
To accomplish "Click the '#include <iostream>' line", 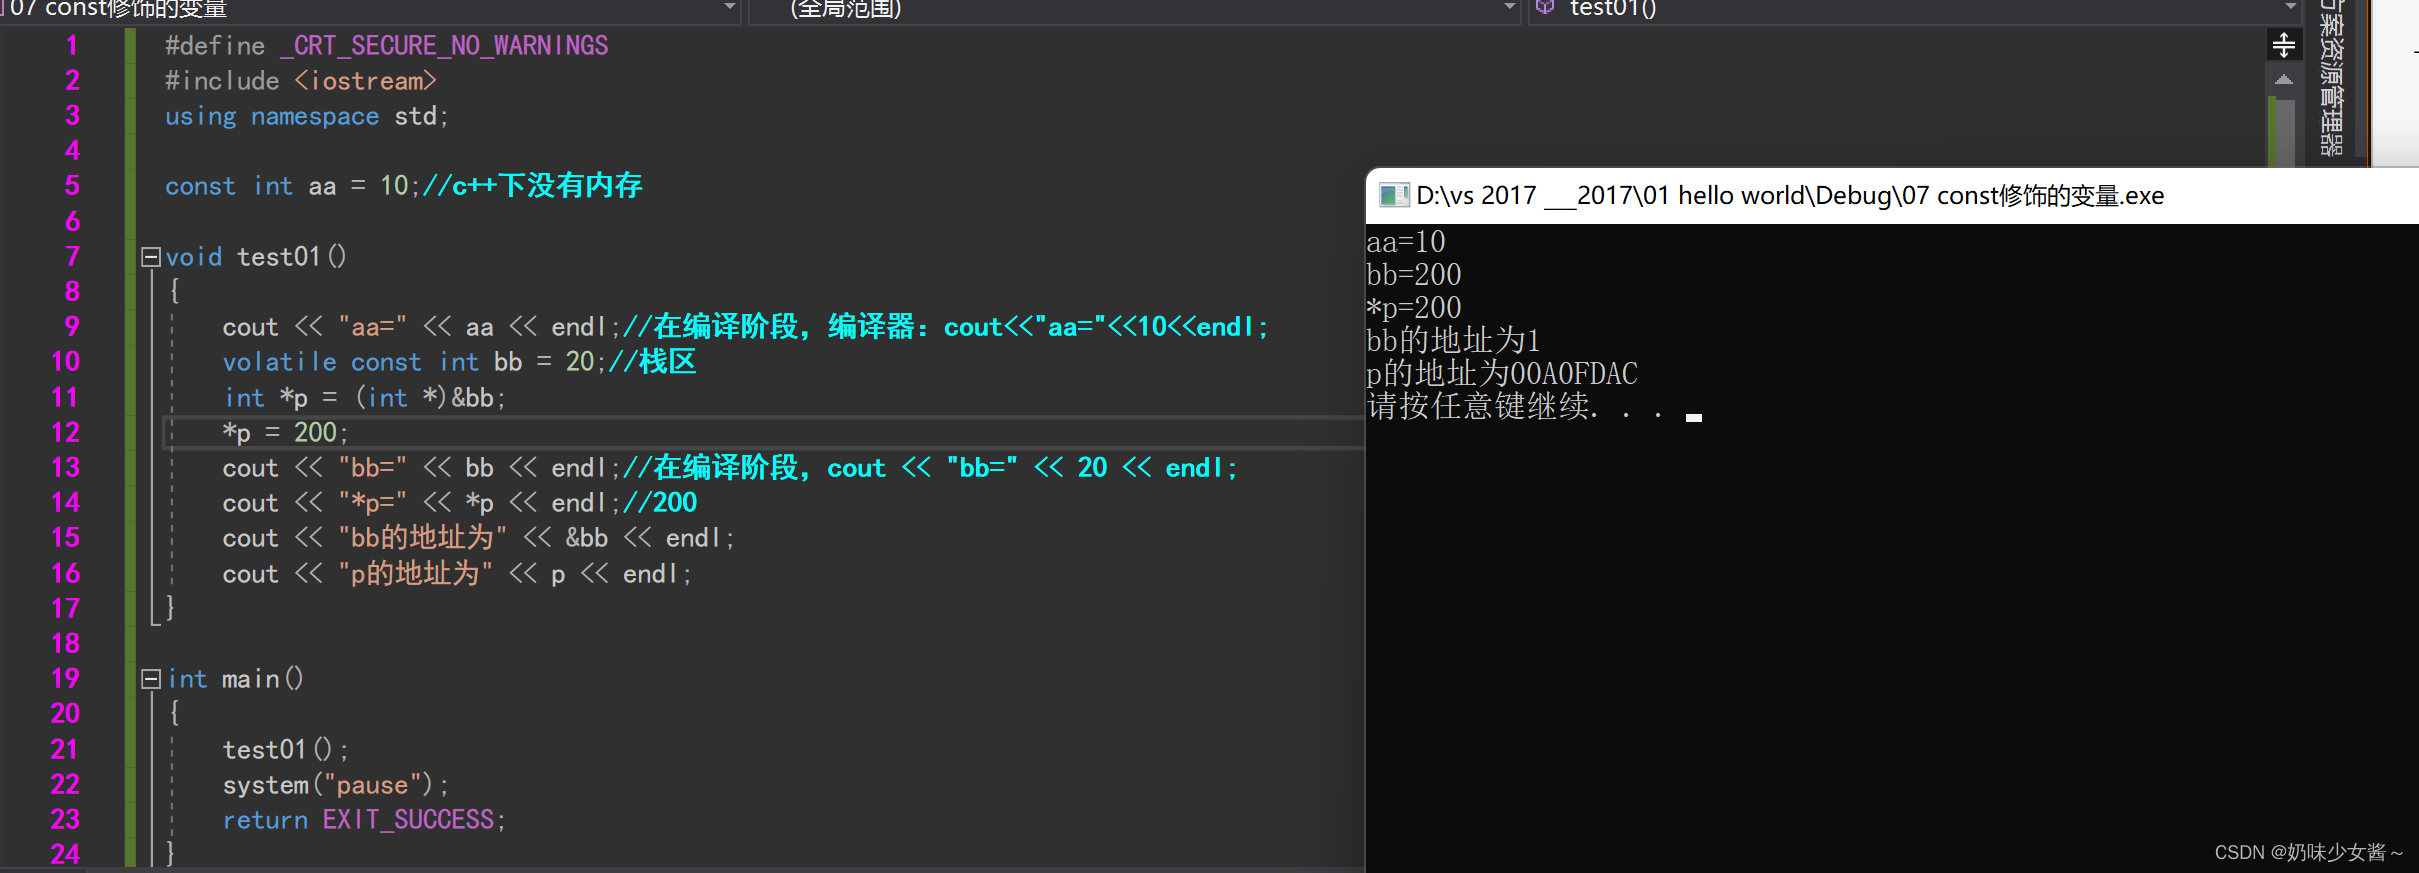I will click(x=301, y=81).
